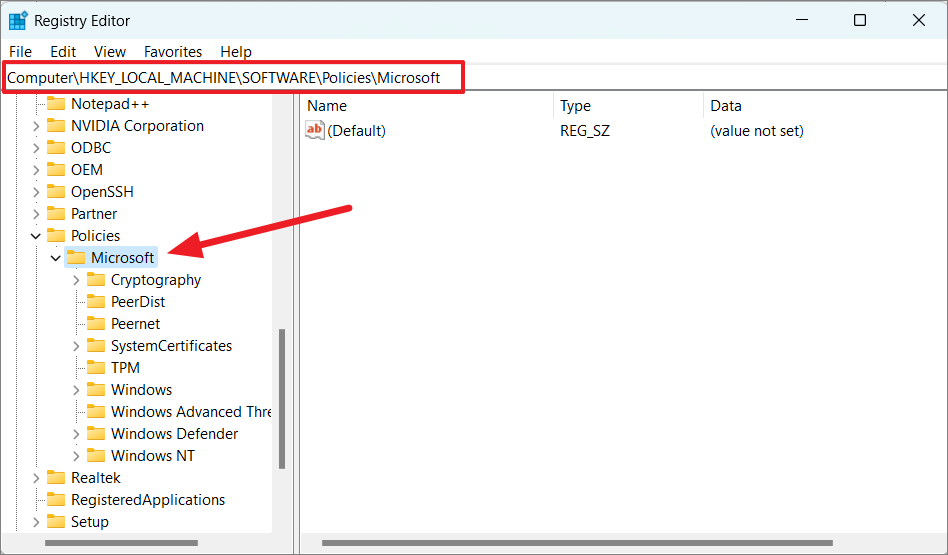Expand the Windows NT key
Image resolution: width=948 pixels, height=555 pixels.
[76, 456]
